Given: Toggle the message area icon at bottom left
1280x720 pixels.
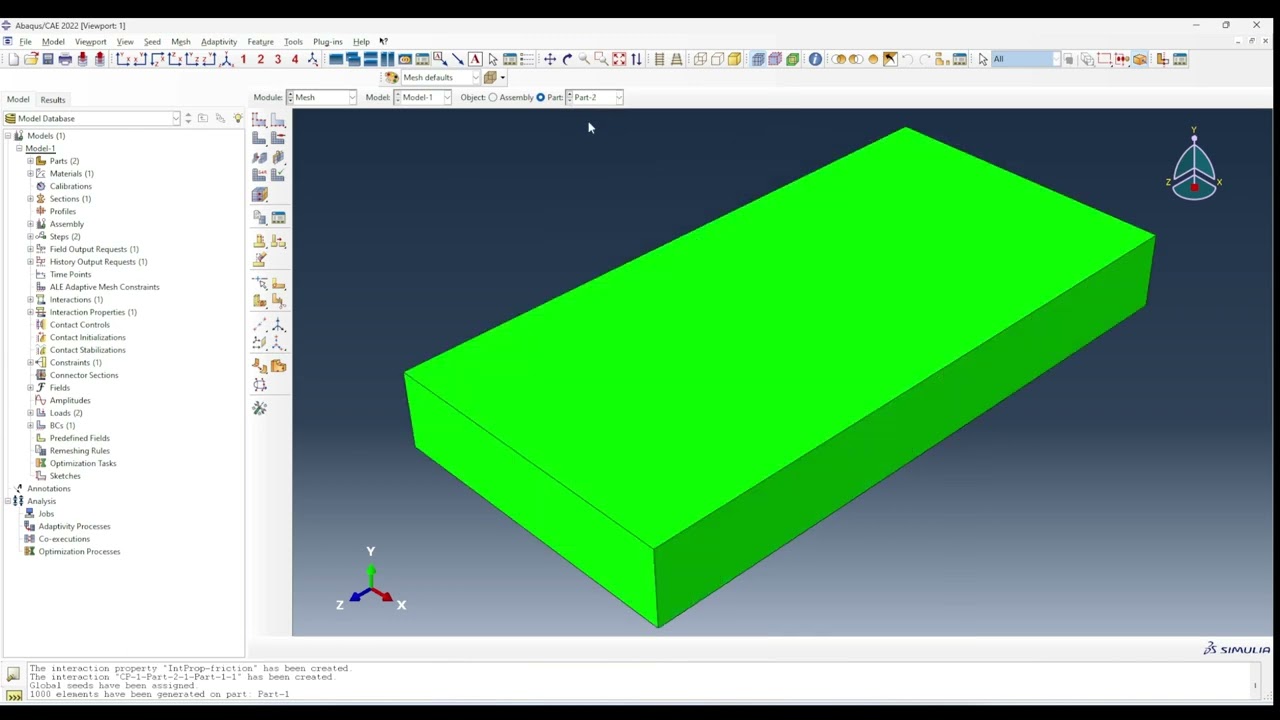Looking at the screenshot, I should pos(13,675).
